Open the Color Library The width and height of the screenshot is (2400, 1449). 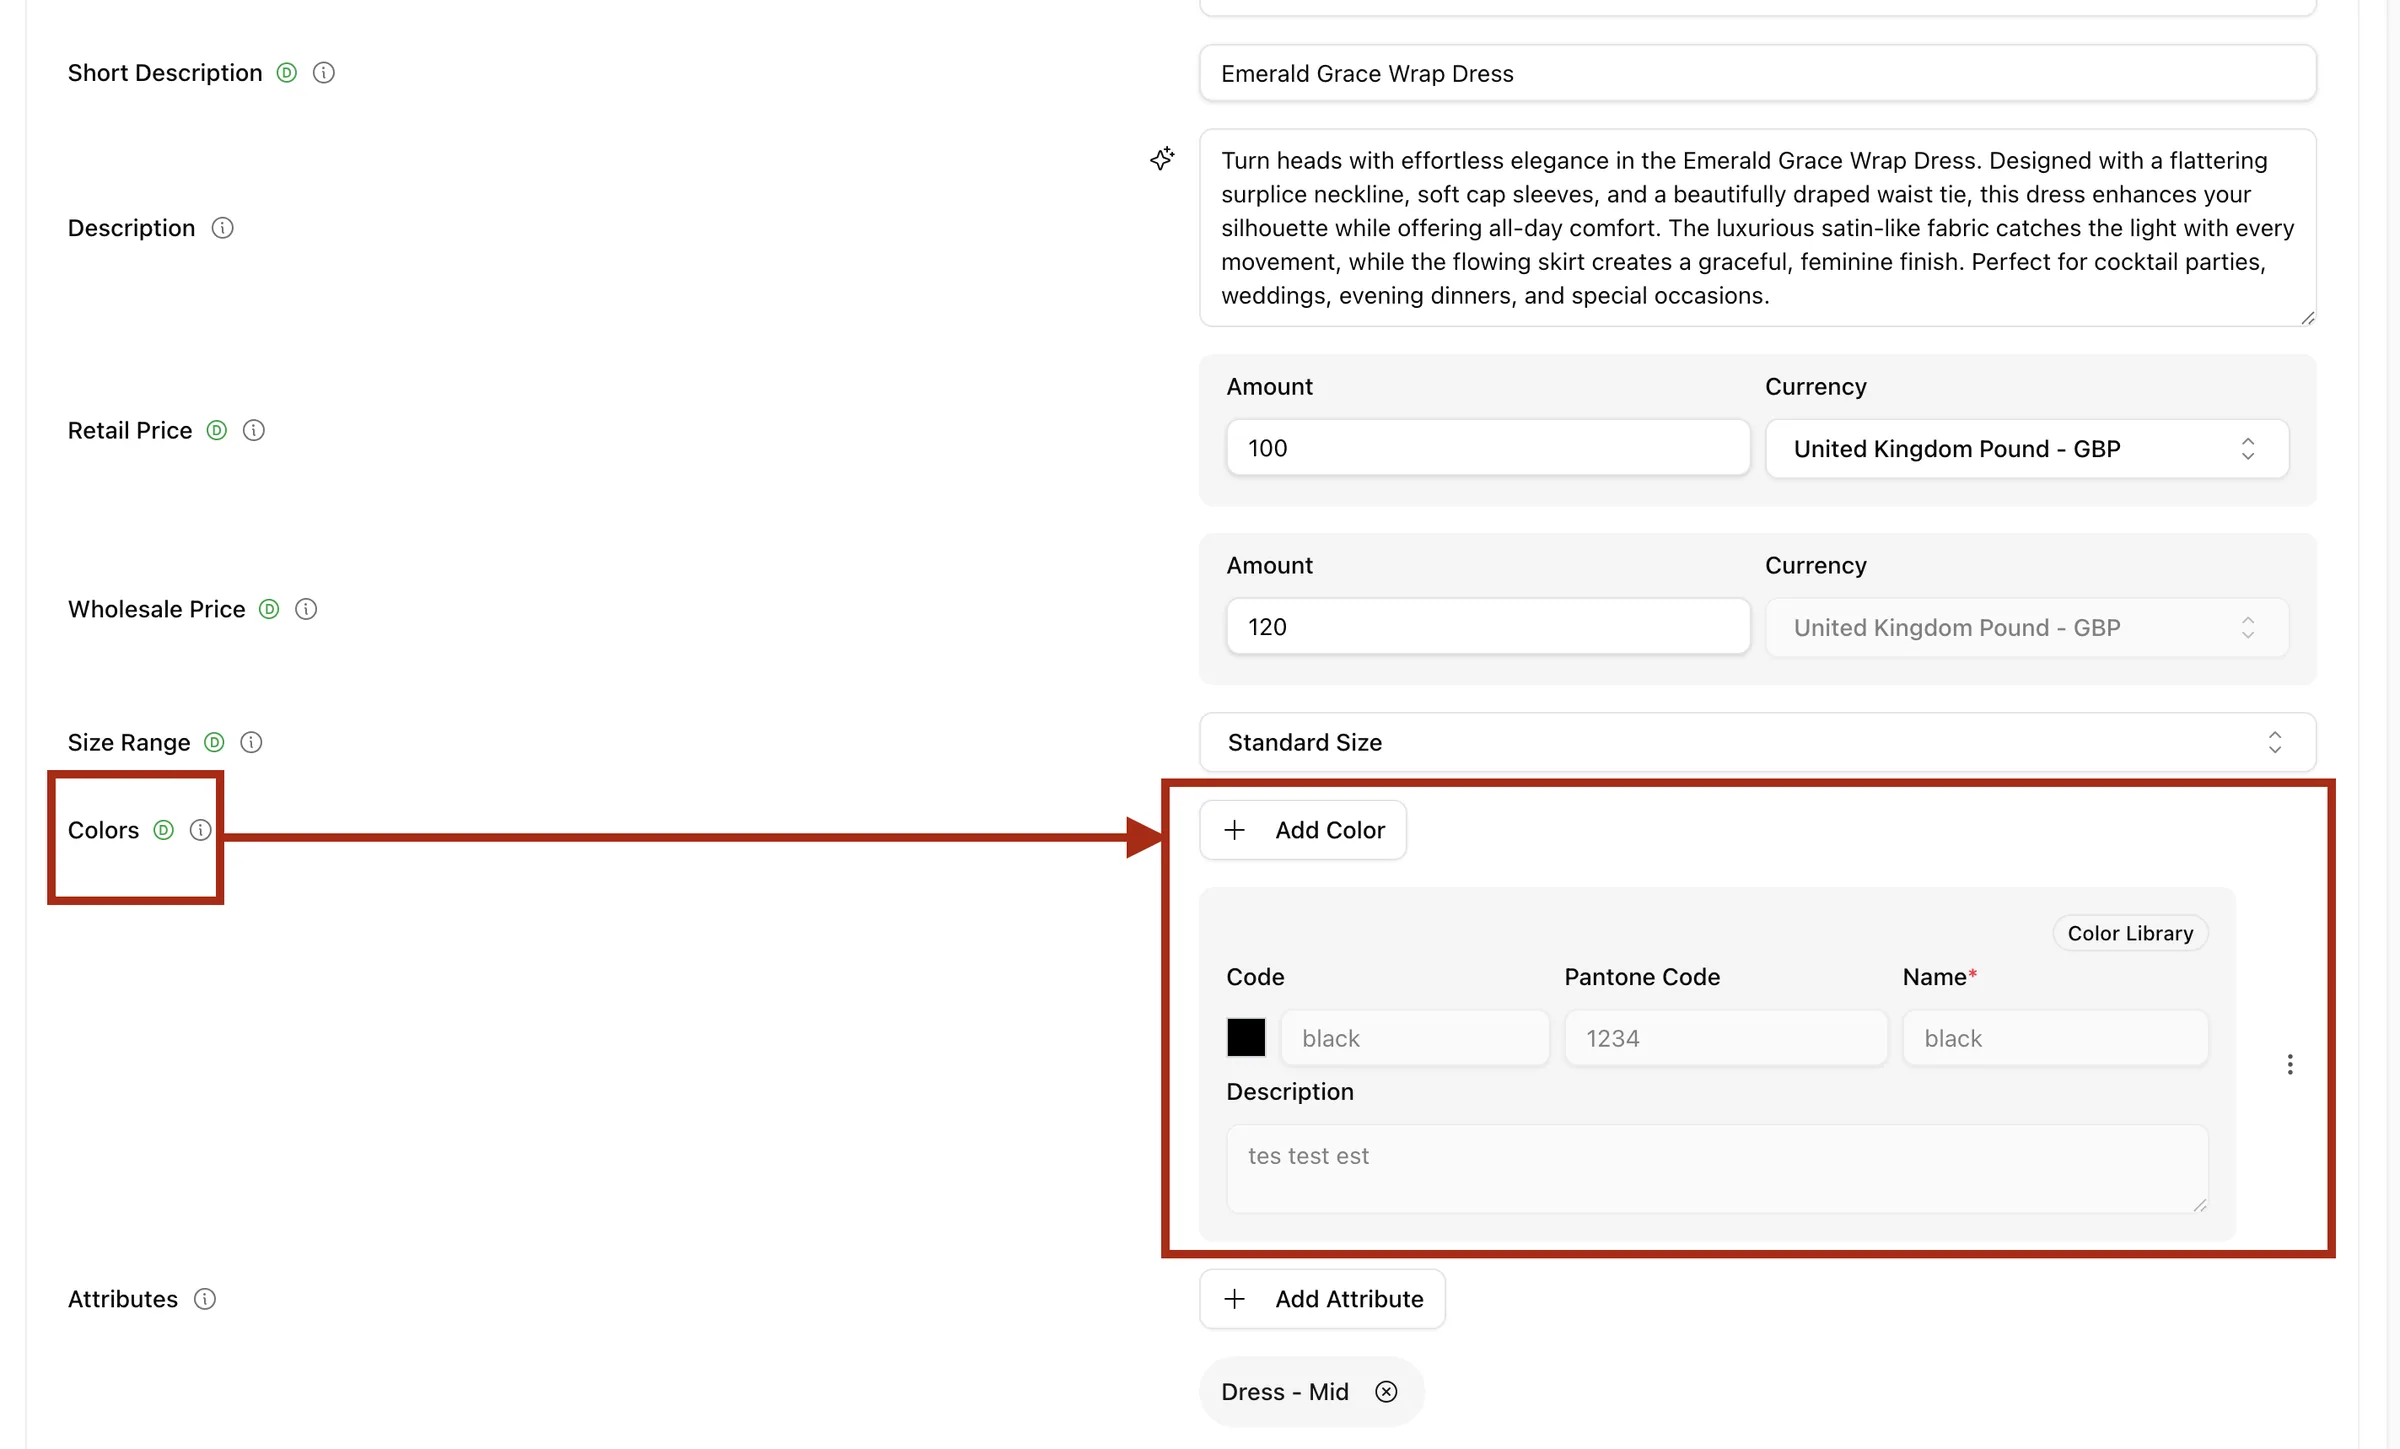coord(2130,933)
